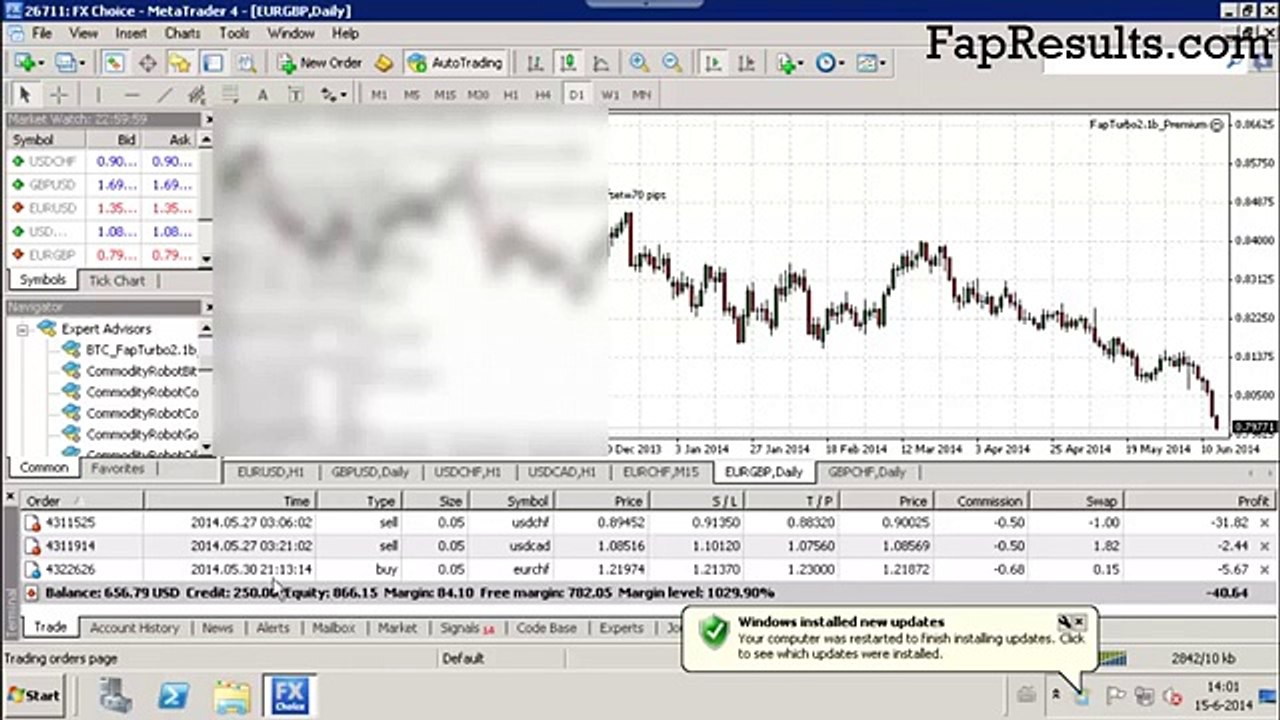Select the Equidistant Channel tool
This screenshot has width=1280, height=720.
(197, 95)
